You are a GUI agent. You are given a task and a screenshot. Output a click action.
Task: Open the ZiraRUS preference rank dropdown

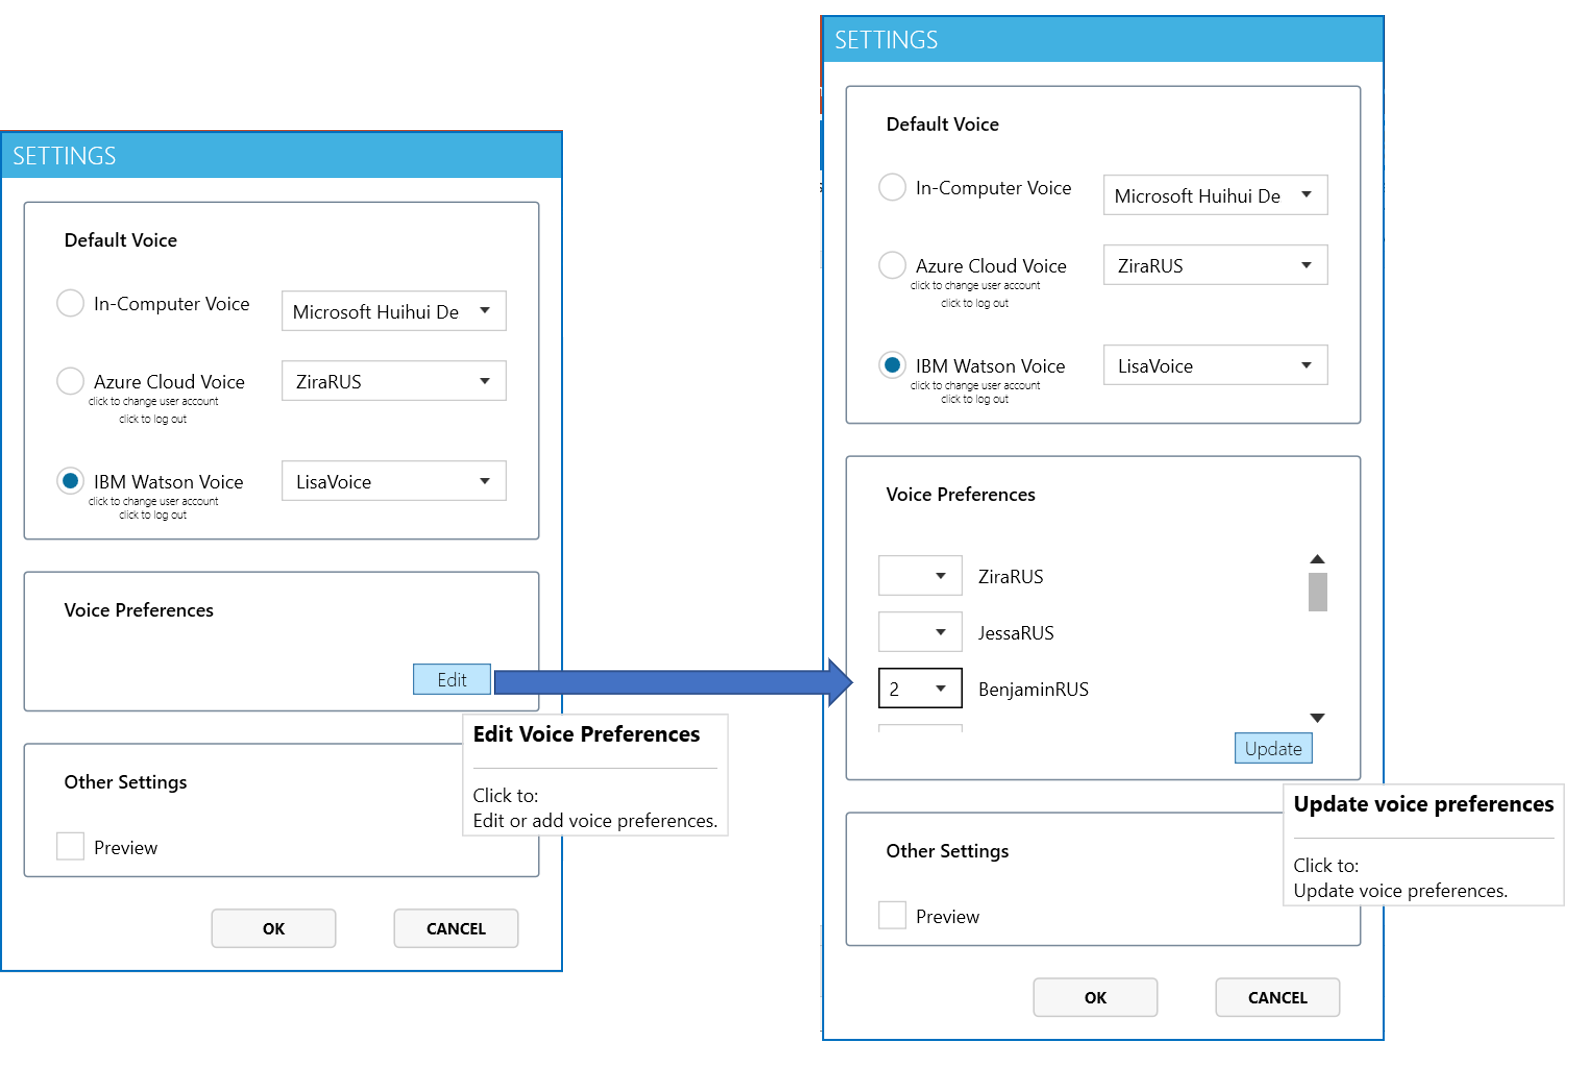920,576
